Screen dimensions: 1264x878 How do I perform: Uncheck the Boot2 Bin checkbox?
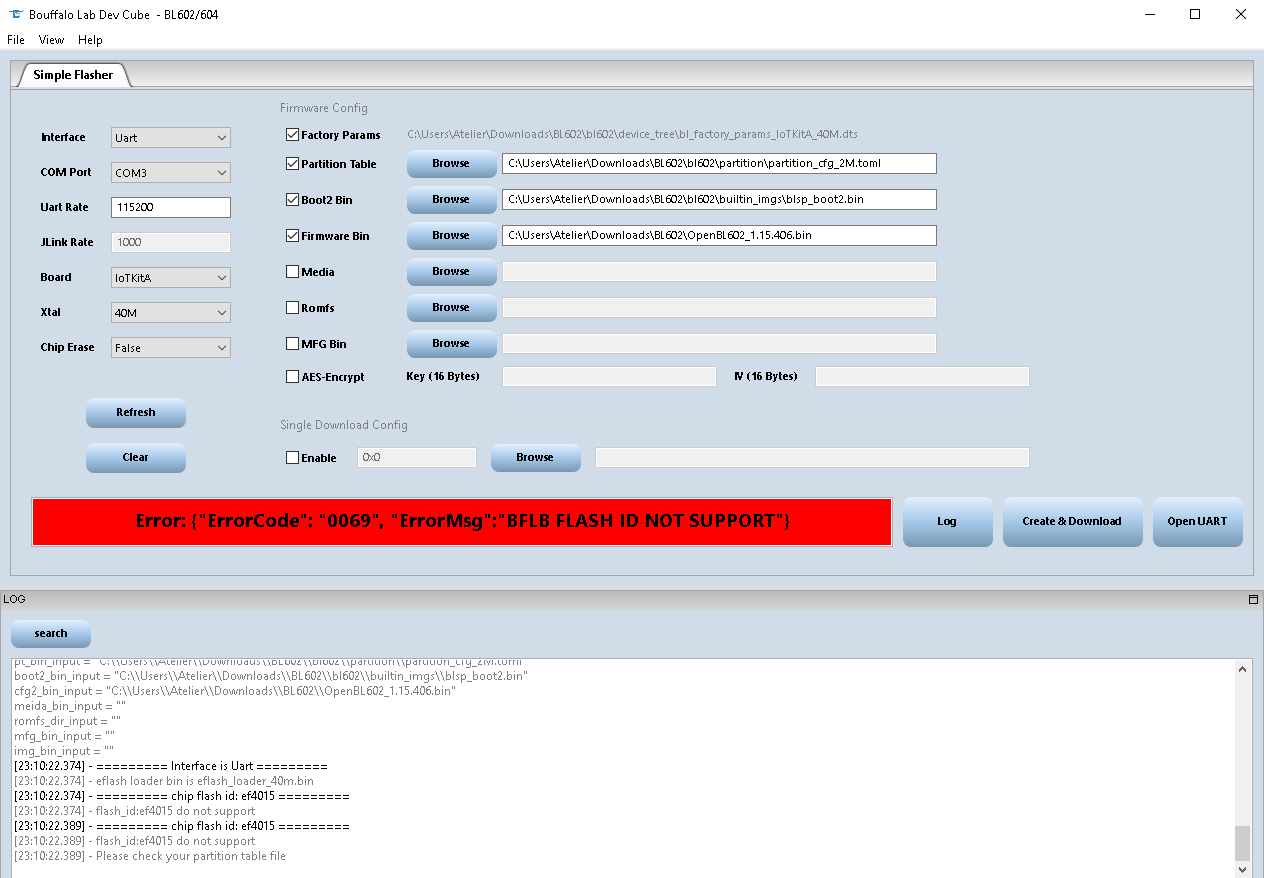tap(292, 200)
